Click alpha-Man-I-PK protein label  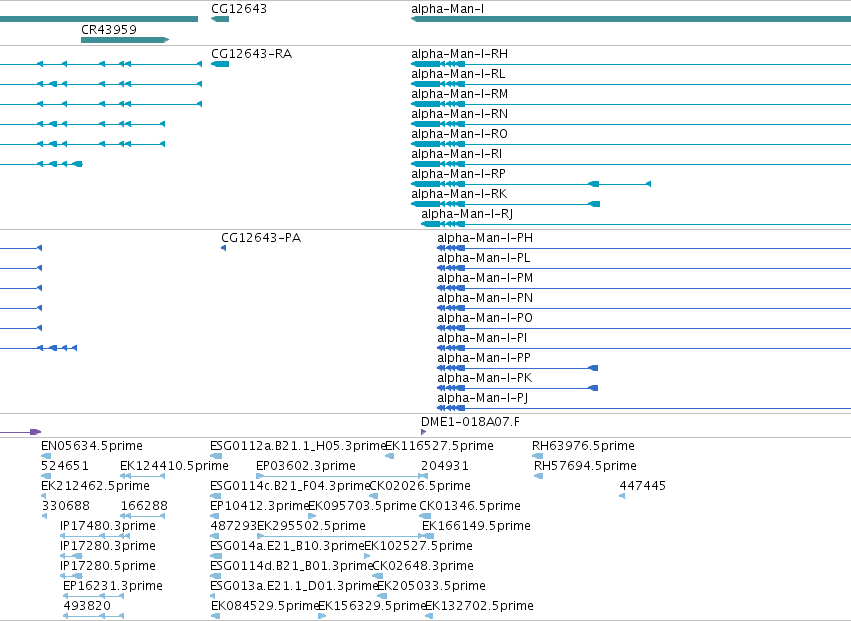485,378
